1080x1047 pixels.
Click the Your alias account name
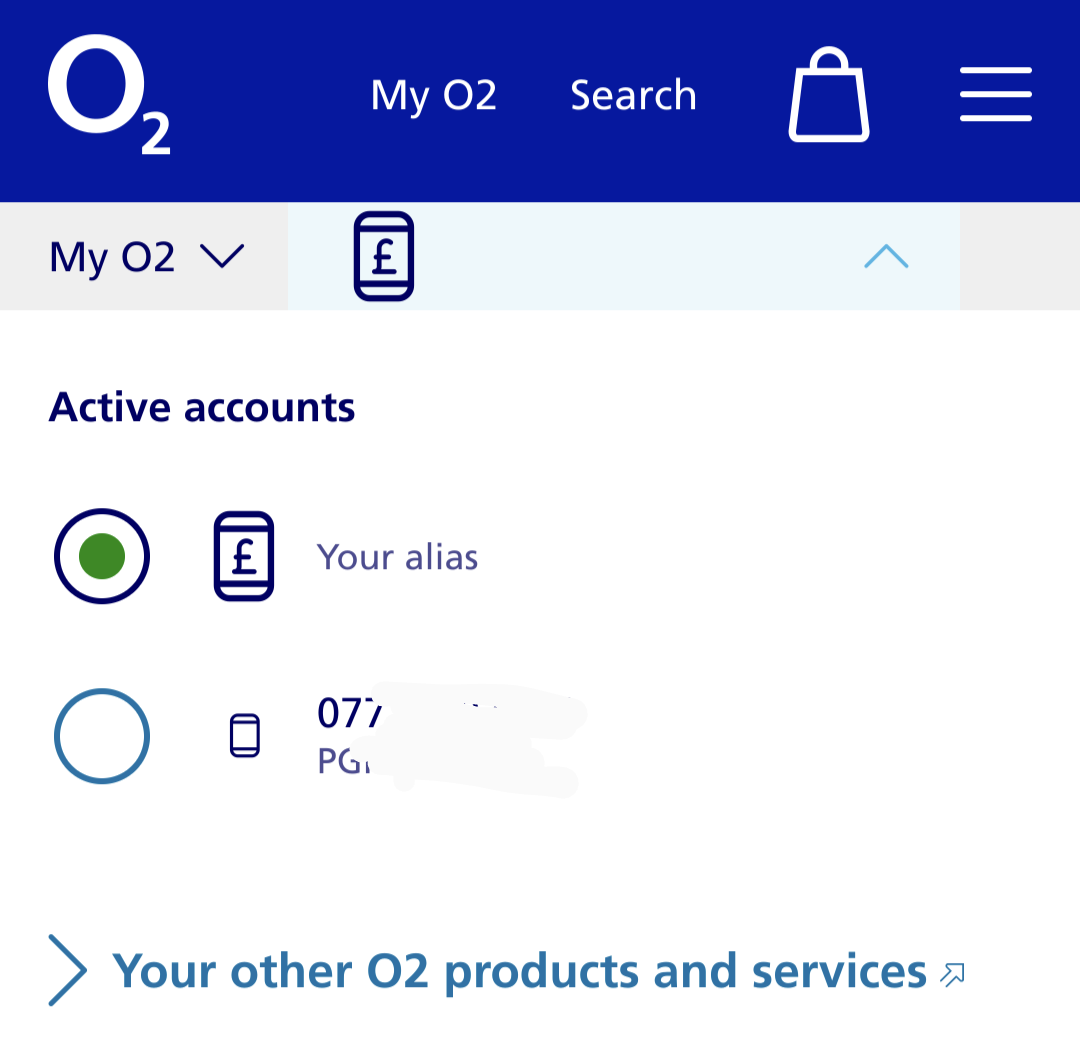coord(396,556)
